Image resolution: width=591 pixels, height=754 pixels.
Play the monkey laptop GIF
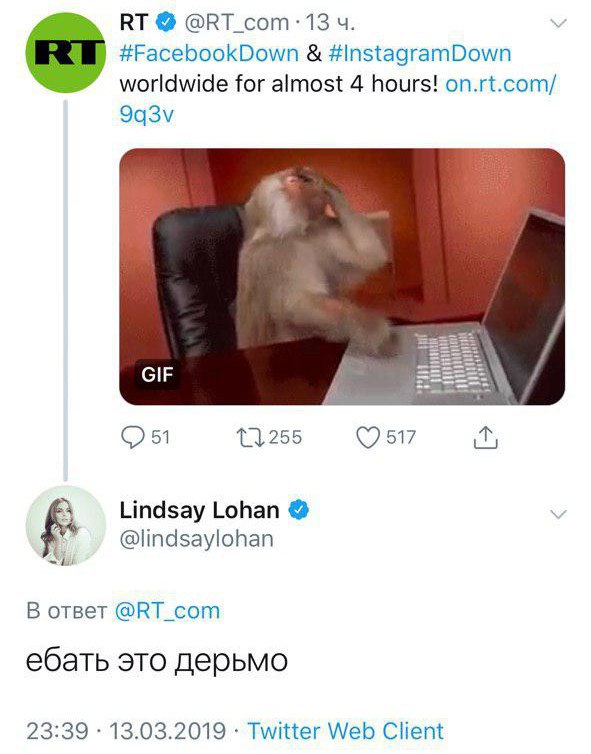[x=342, y=276]
